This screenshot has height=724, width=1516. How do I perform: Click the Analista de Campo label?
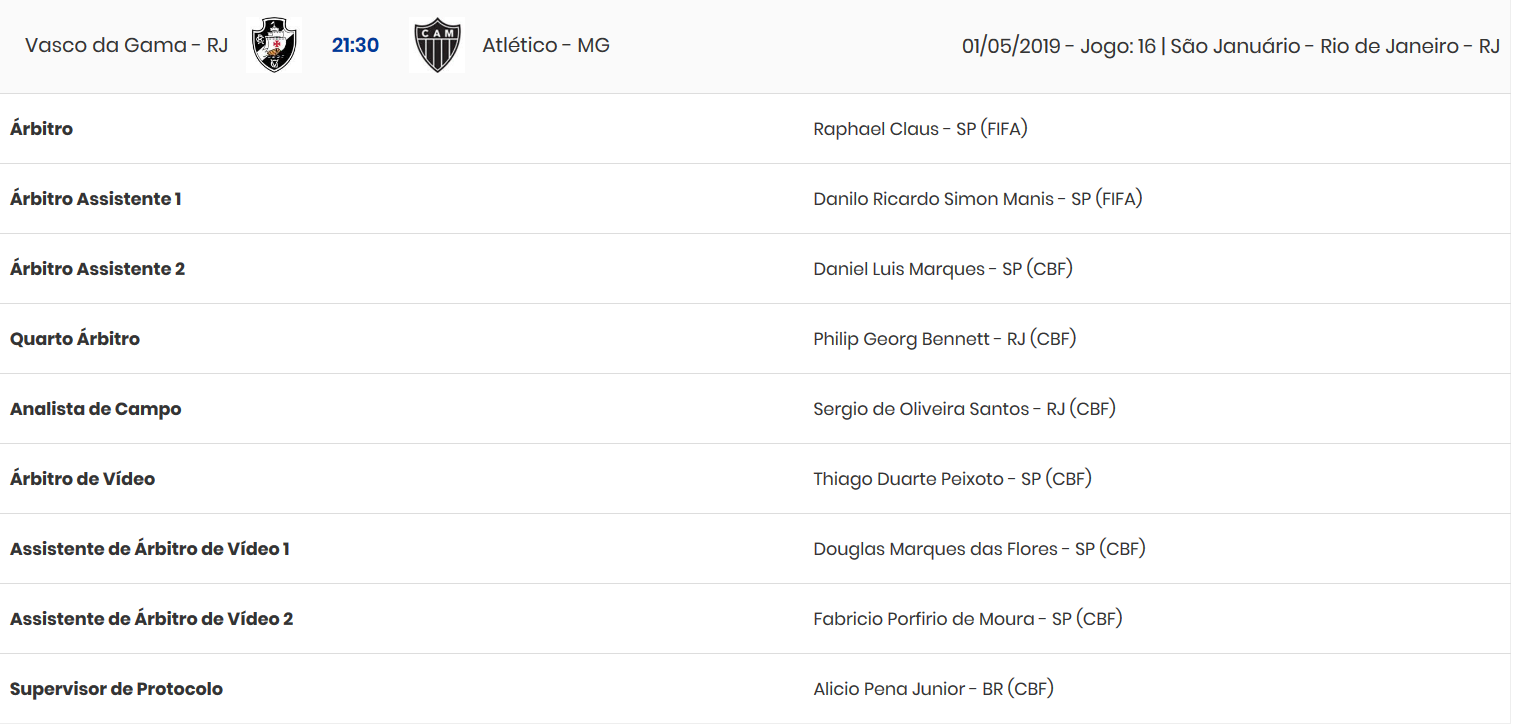[x=95, y=409]
